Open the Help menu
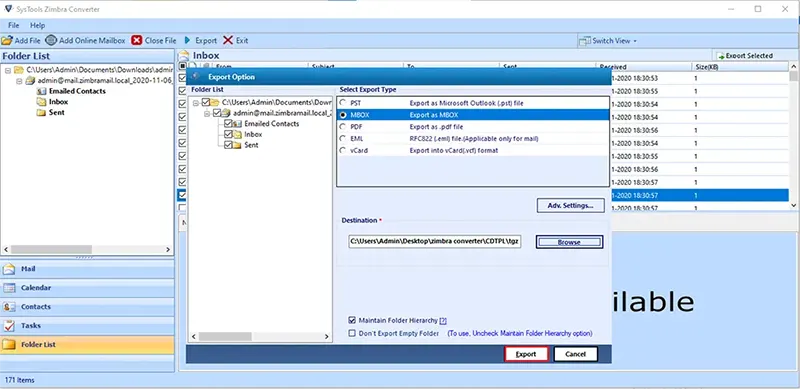Screen dimensions: 800x389 pyautogui.click(x=37, y=25)
